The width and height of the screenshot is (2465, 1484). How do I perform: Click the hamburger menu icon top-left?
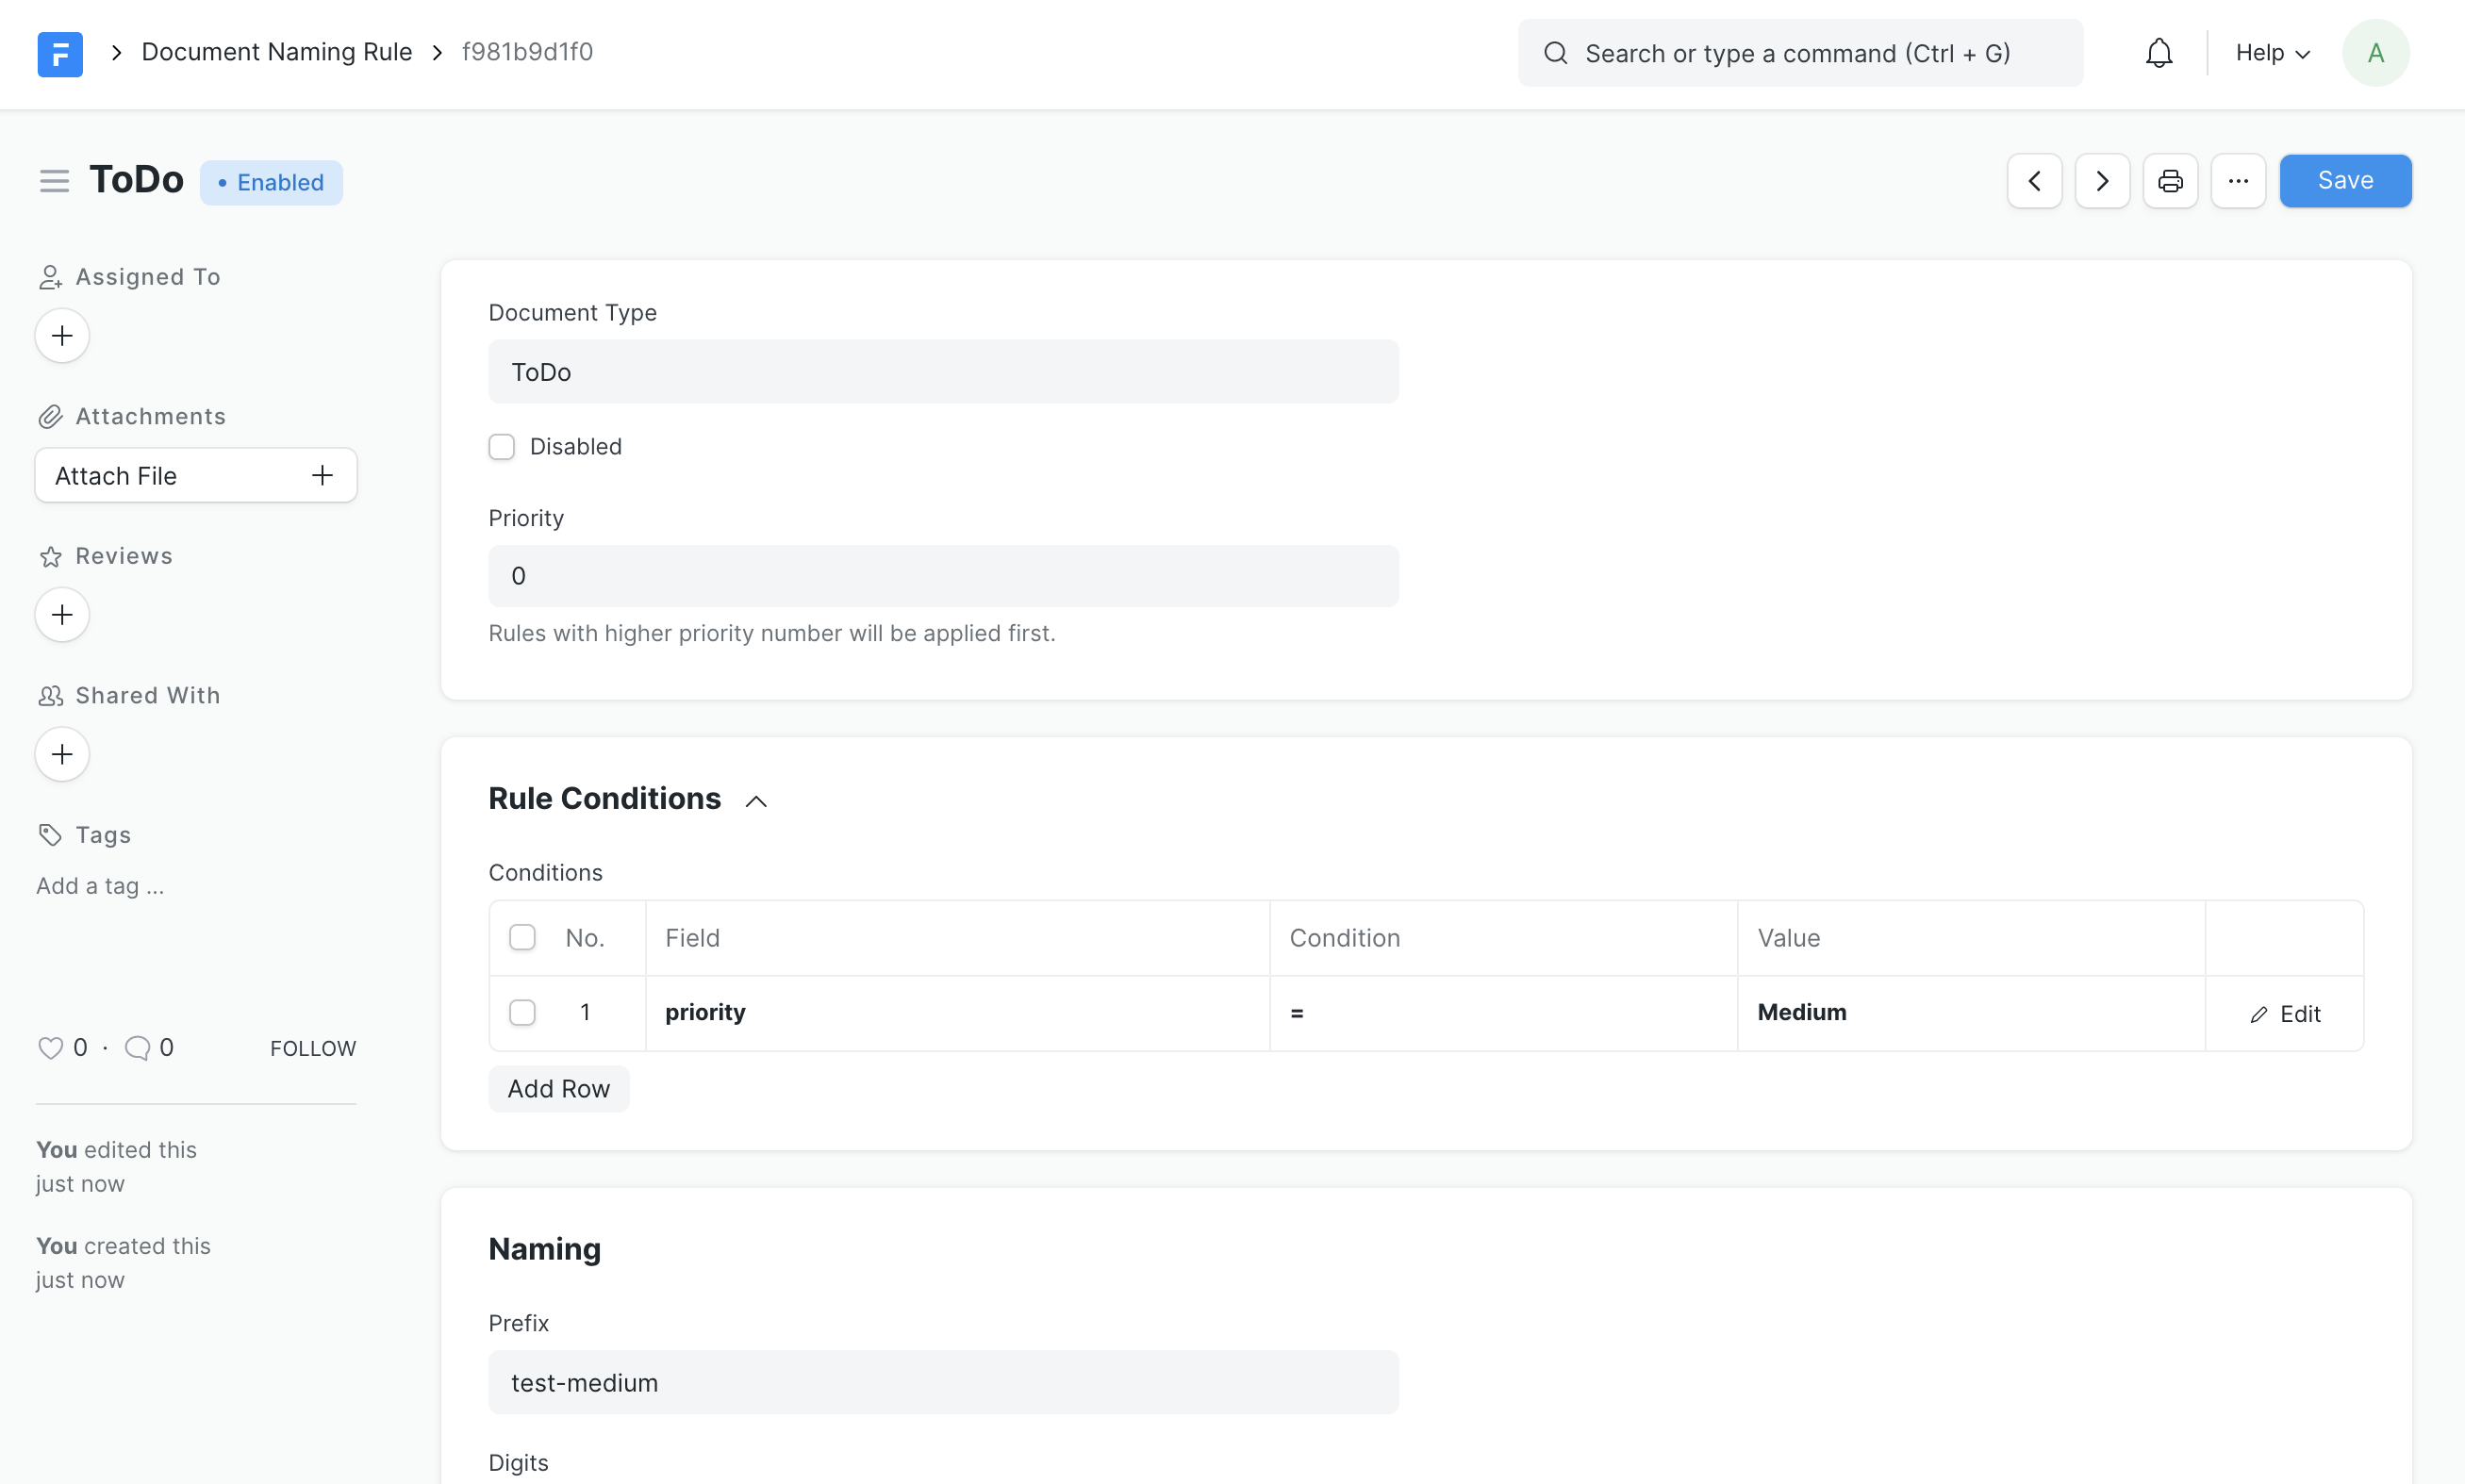click(x=55, y=181)
